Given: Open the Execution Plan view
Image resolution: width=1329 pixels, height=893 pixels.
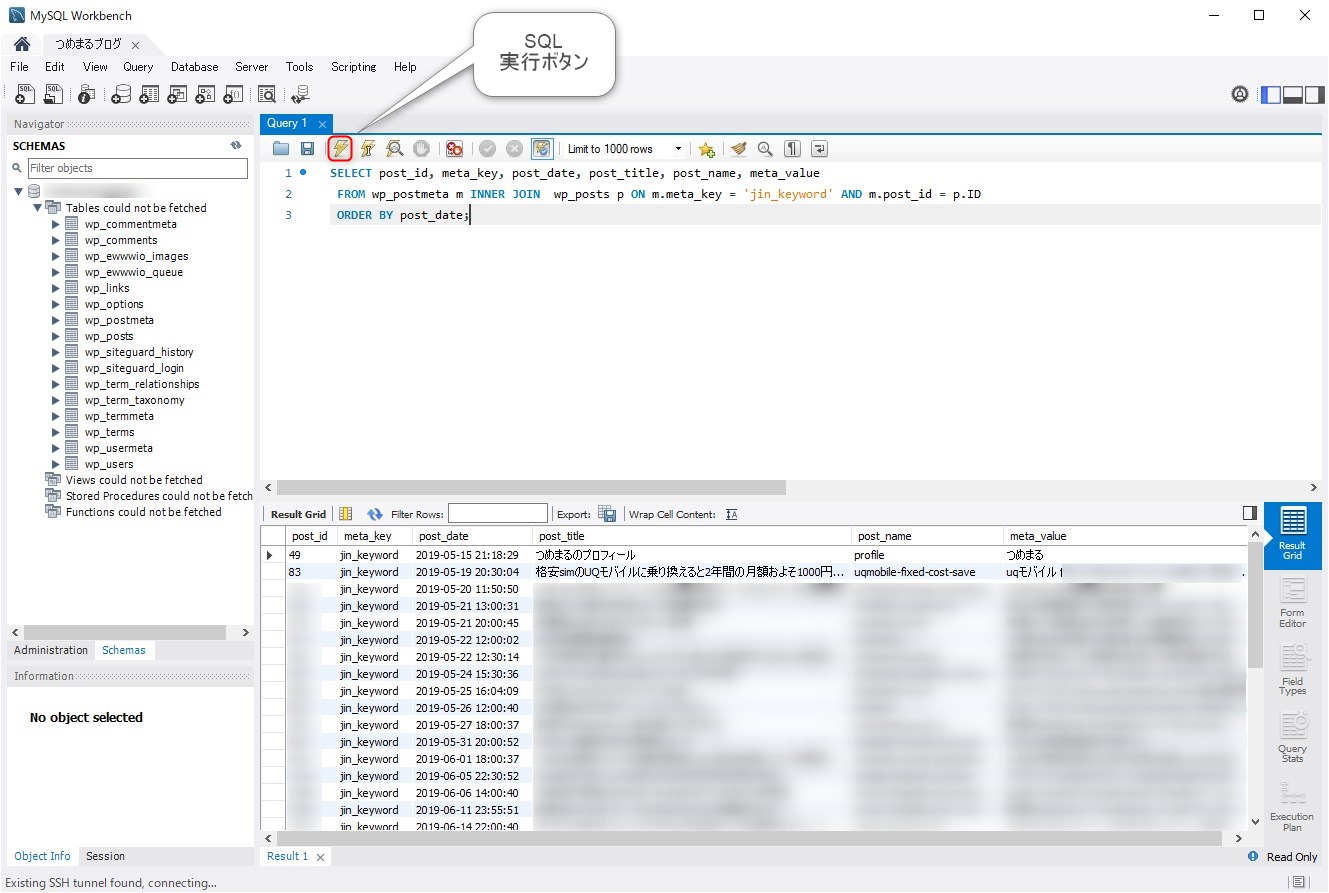Looking at the screenshot, I should [1292, 806].
